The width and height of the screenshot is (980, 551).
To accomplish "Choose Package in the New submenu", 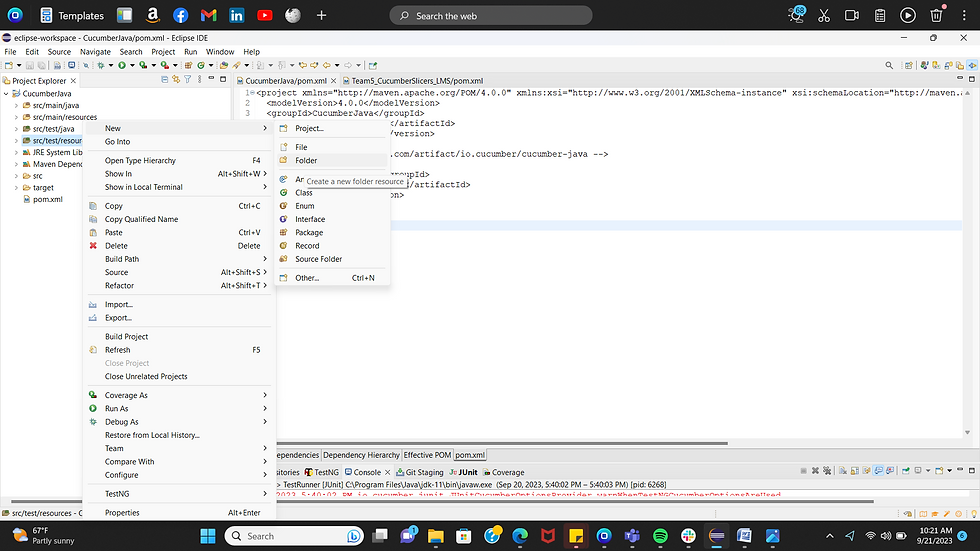I will pyautogui.click(x=332, y=232).
